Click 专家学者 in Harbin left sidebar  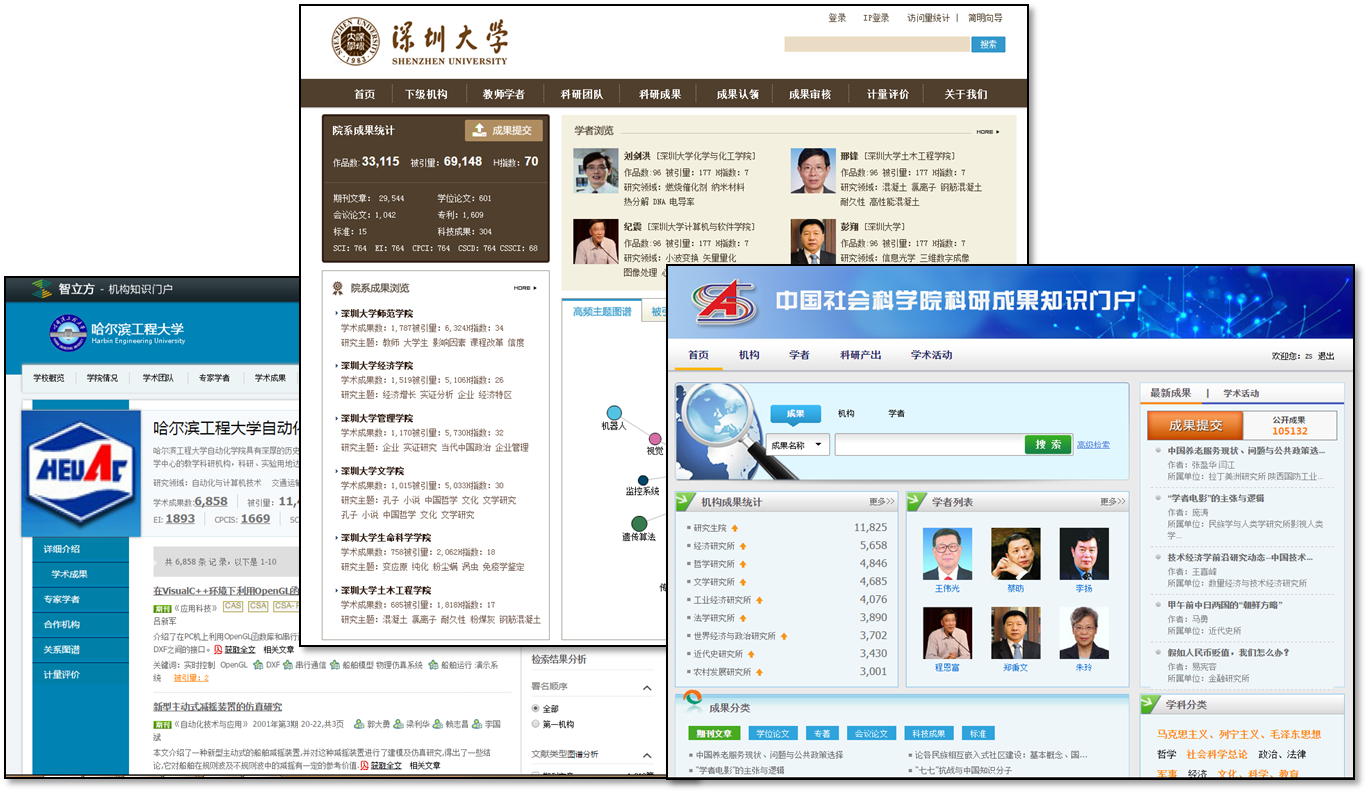point(61,599)
